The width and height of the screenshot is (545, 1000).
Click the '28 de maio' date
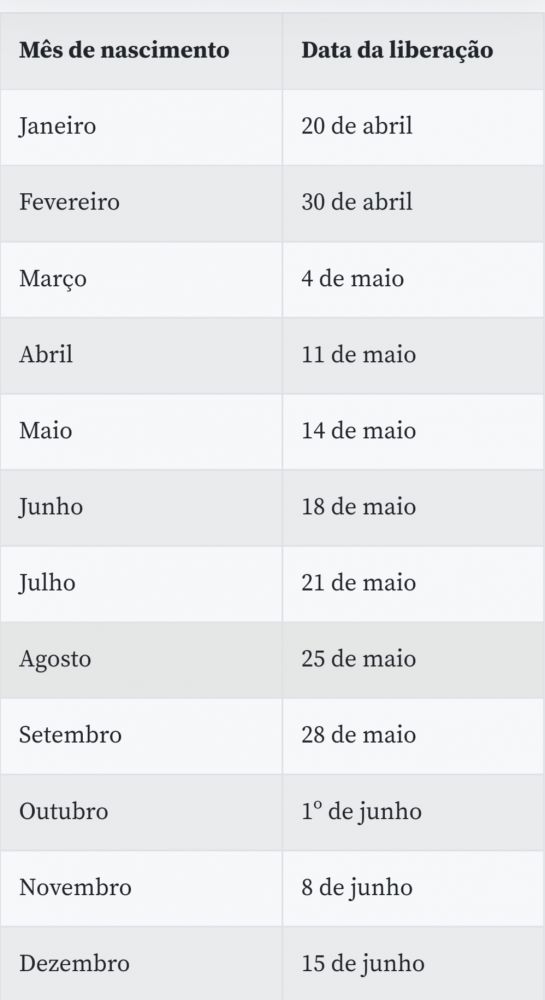click(359, 735)
